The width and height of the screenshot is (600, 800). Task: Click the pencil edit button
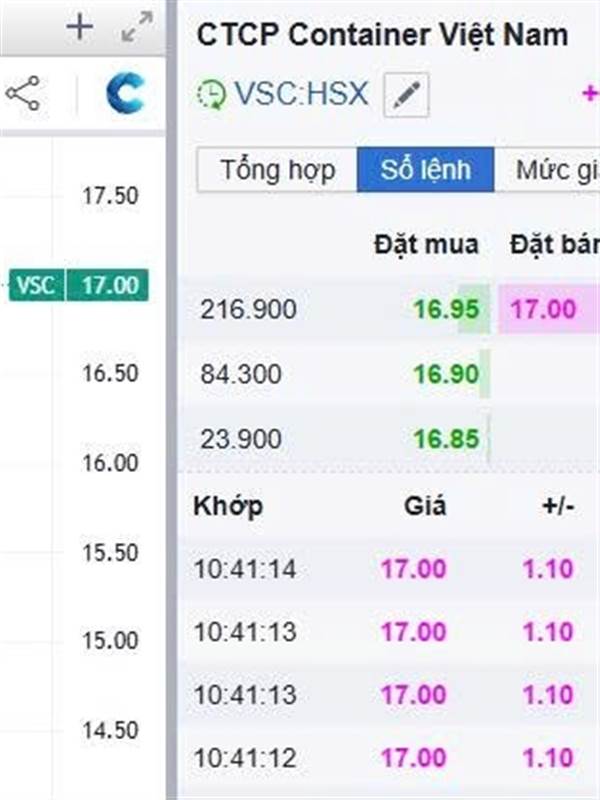coord(406,95)
